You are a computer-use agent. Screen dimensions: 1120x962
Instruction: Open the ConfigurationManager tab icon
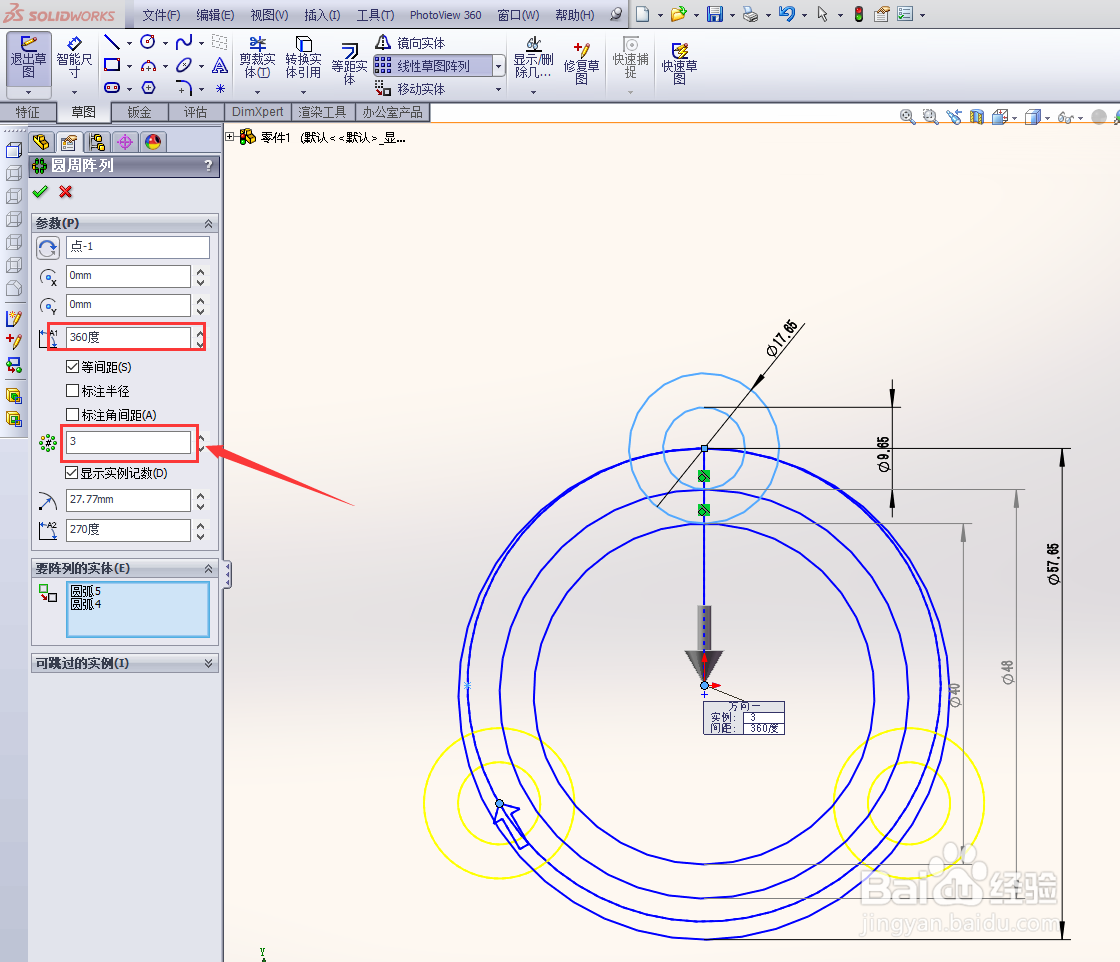(97, 141)
